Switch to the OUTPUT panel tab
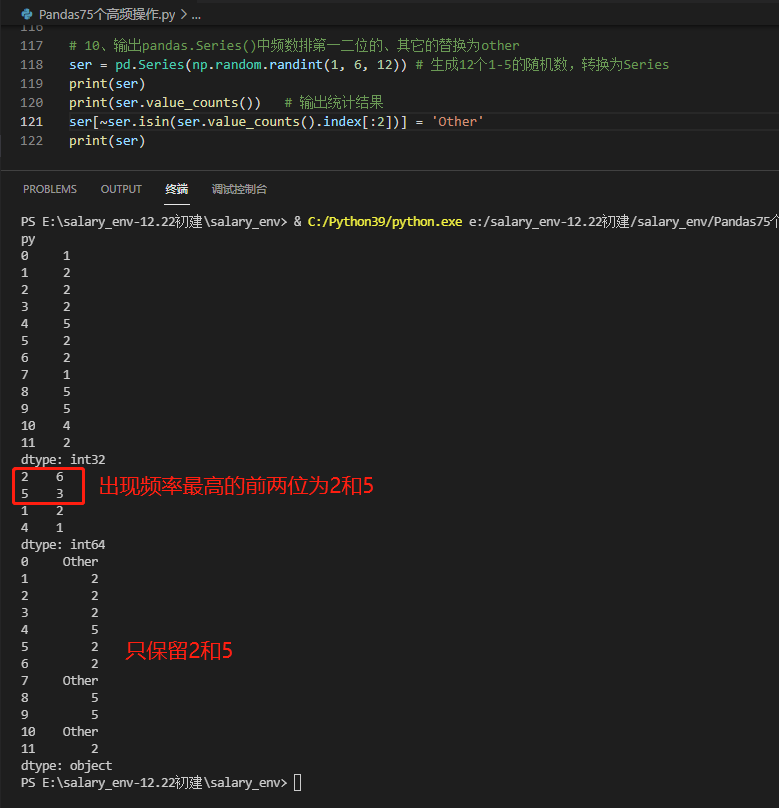Screen dimensions: 779x808 (x=121, y=189)
